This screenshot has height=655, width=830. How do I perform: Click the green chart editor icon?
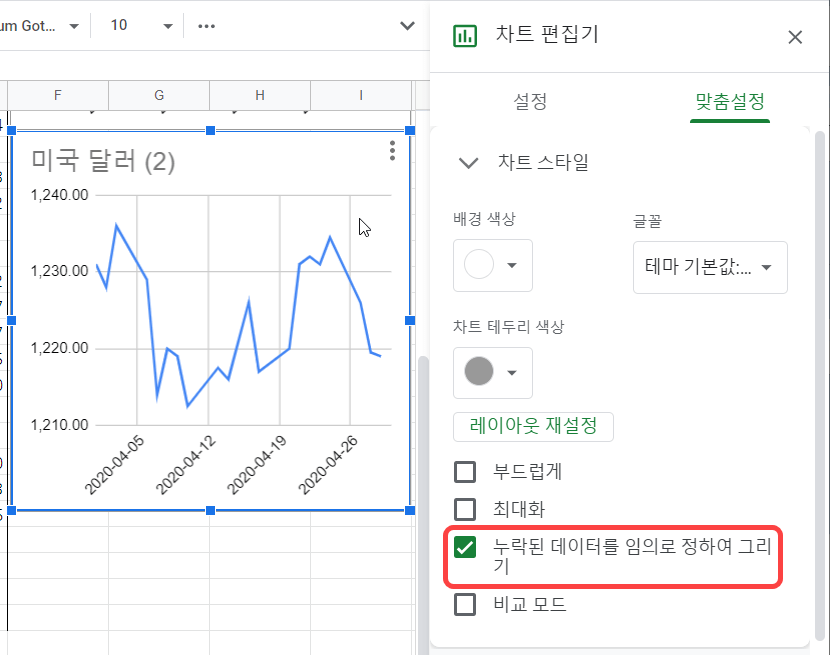(x=465, y=36)
